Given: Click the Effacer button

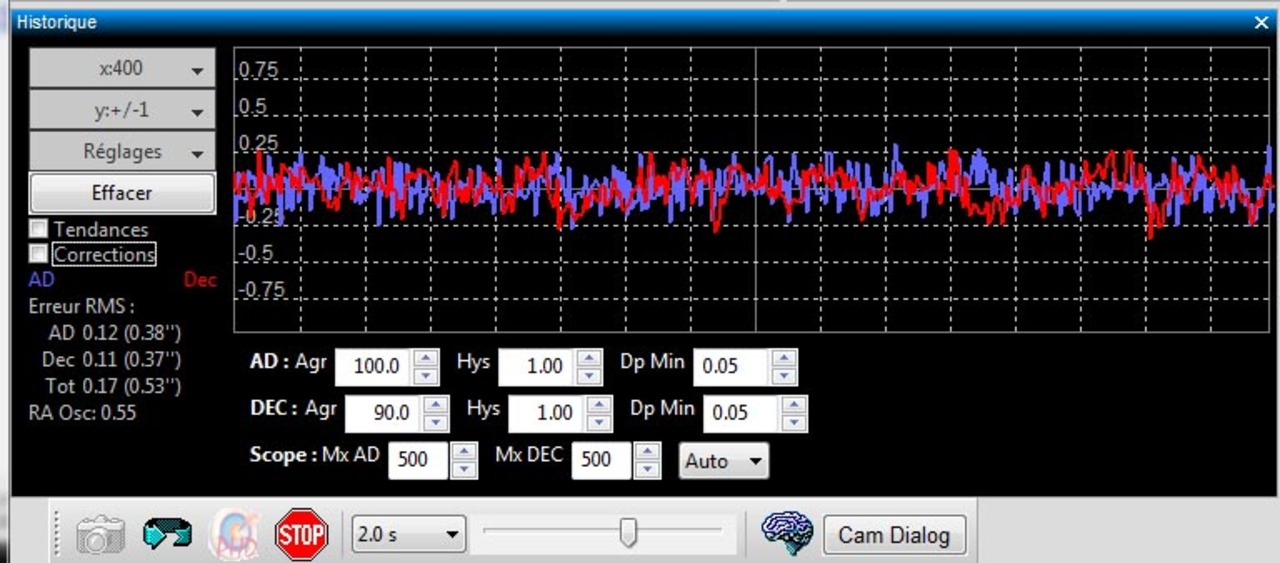Looking at the screenshot, I should click(122, 193).
